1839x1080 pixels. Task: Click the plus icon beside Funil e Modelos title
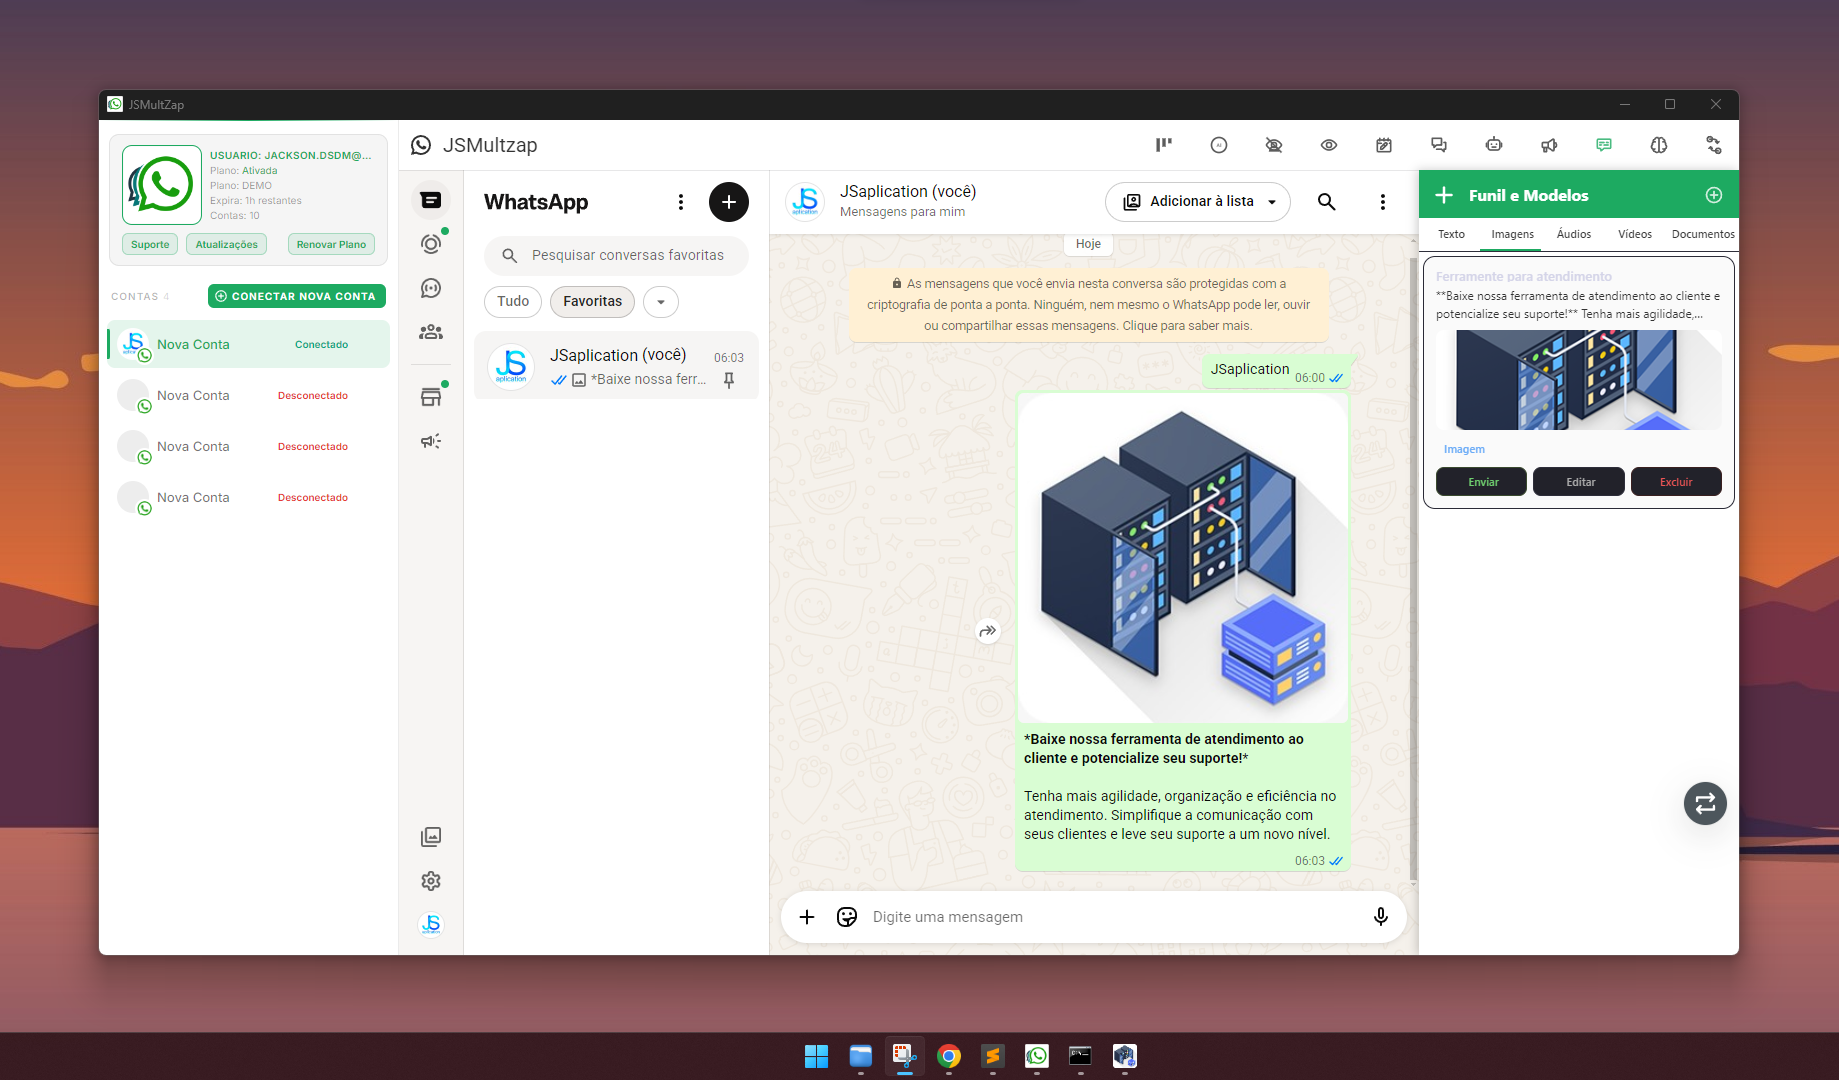1444,195
